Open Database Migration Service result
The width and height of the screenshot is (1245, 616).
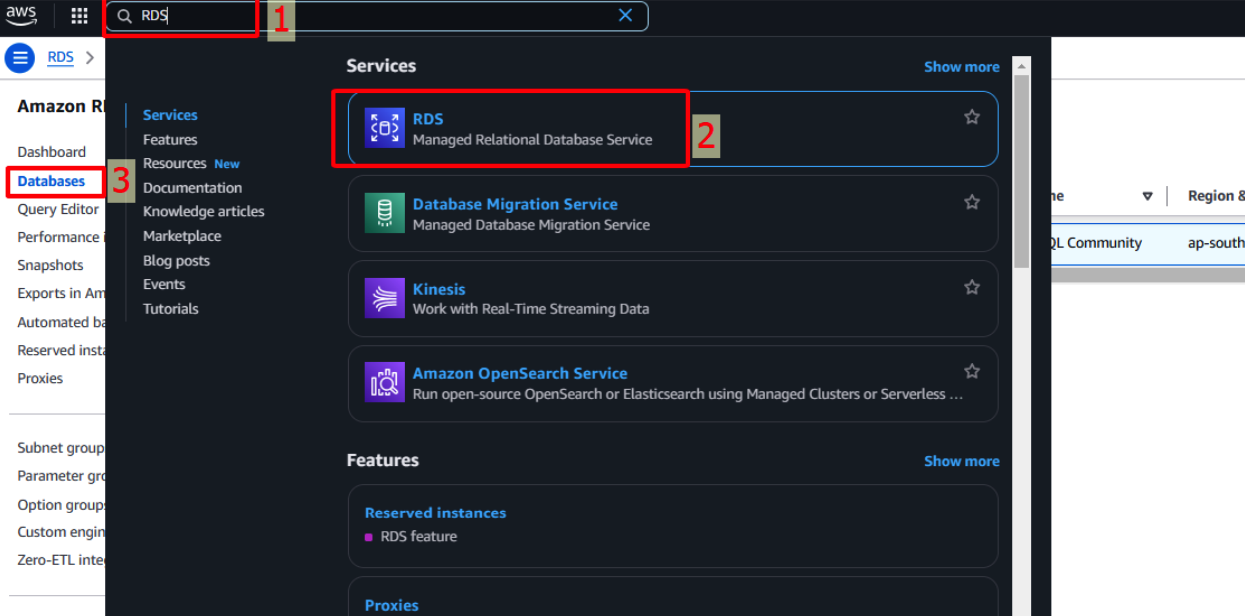coord(673,214)
